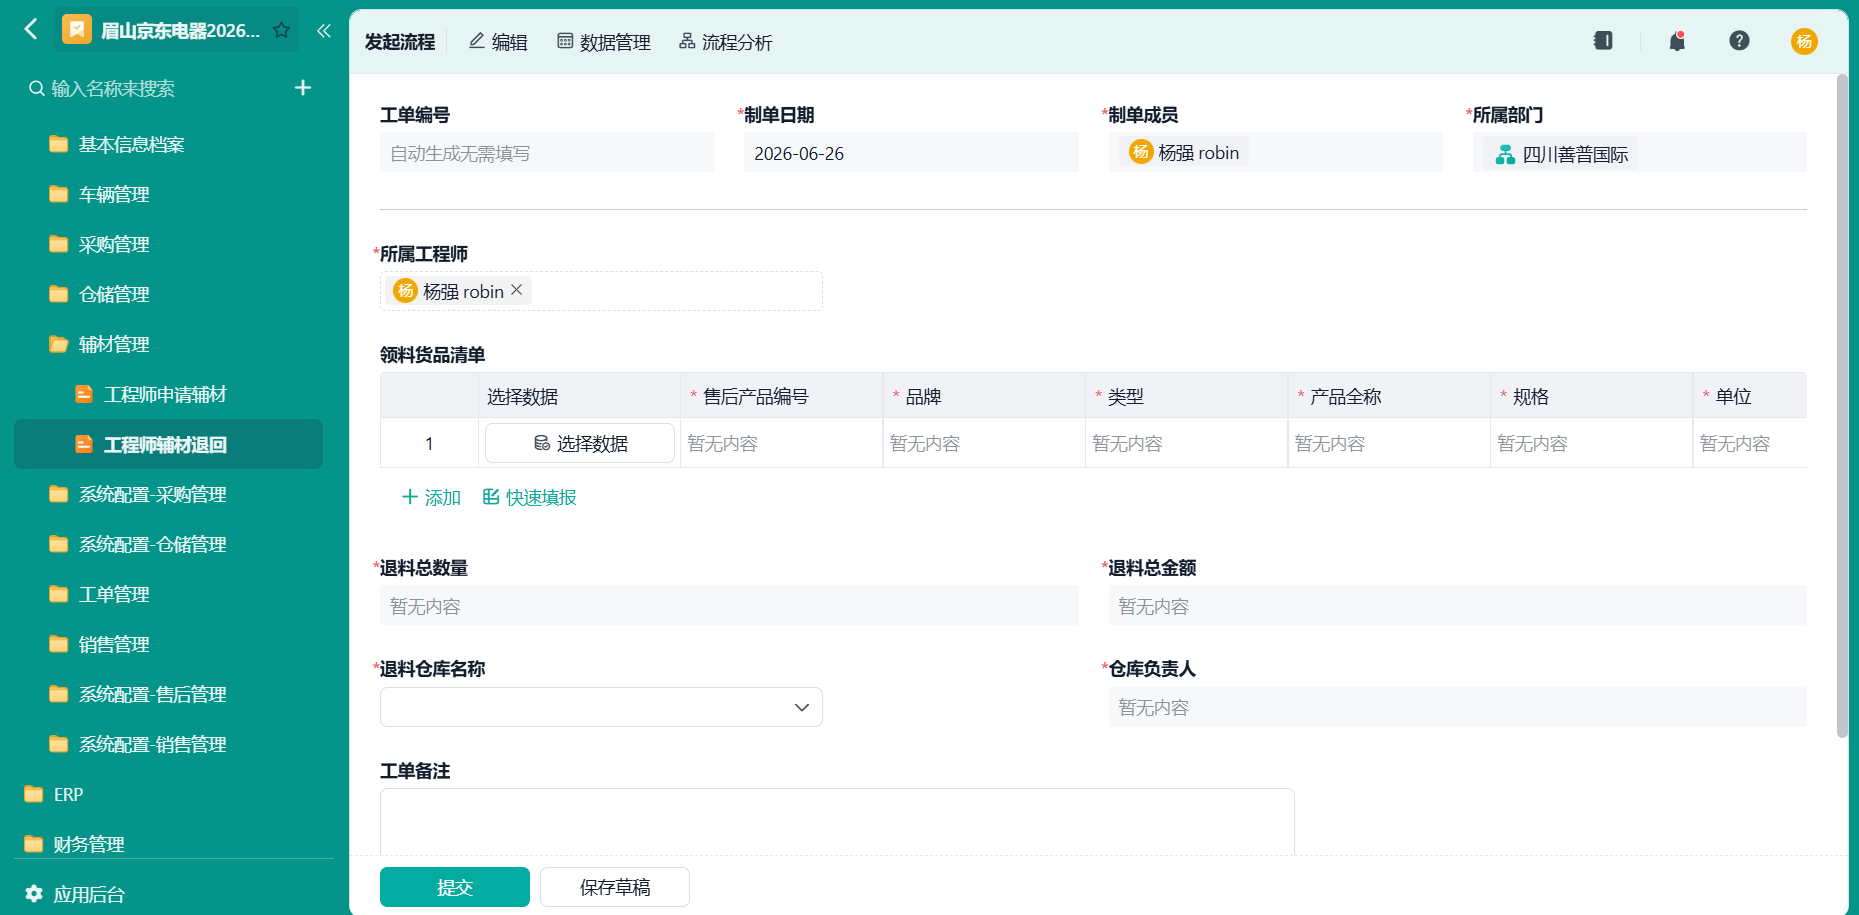Click the 类型 column header
The image size is (1859, 915).
click(x=1186, y=396)
